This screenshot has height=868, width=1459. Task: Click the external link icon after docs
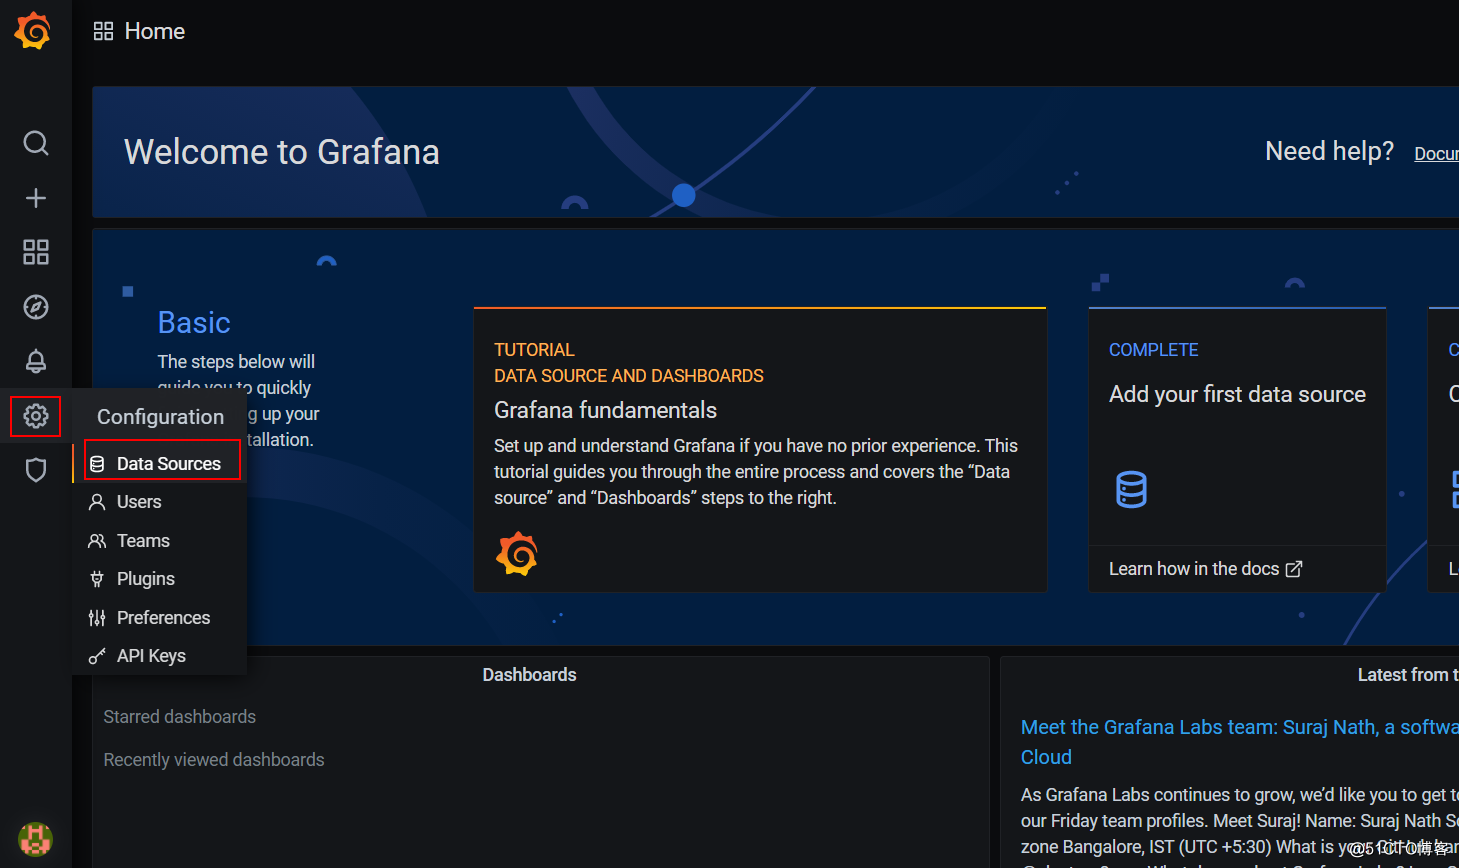(1294, 569)
